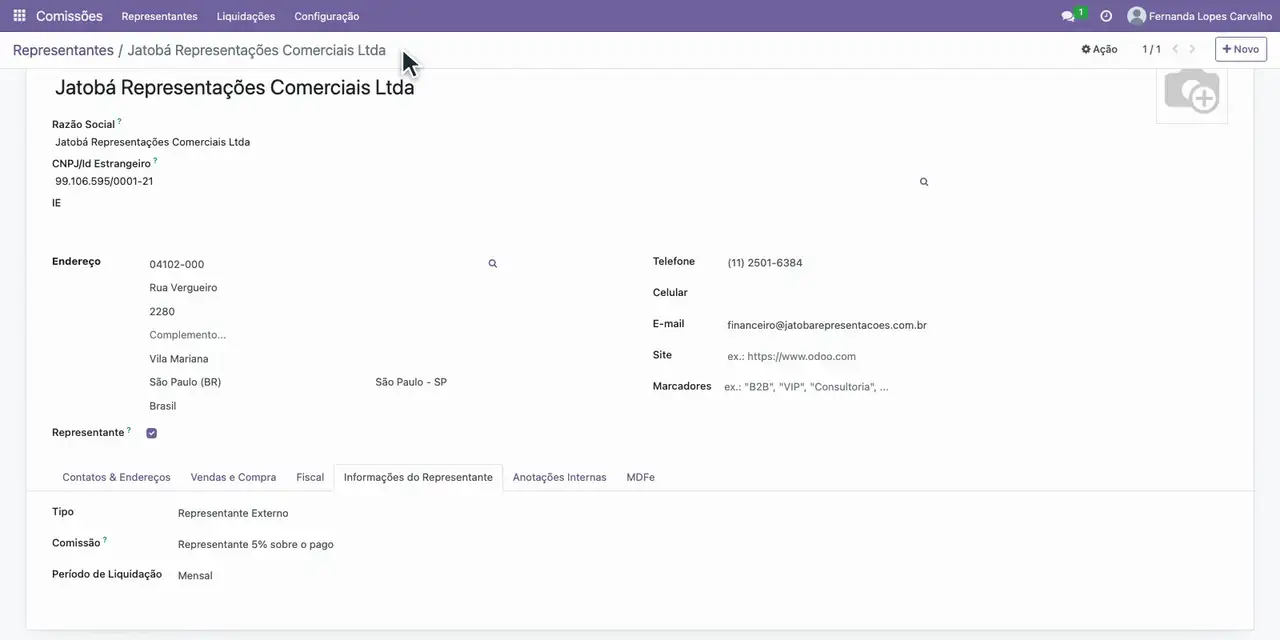Open the Ação dropdown
The width and height of the screenshot is (1280, 640).
point(1099,49)
